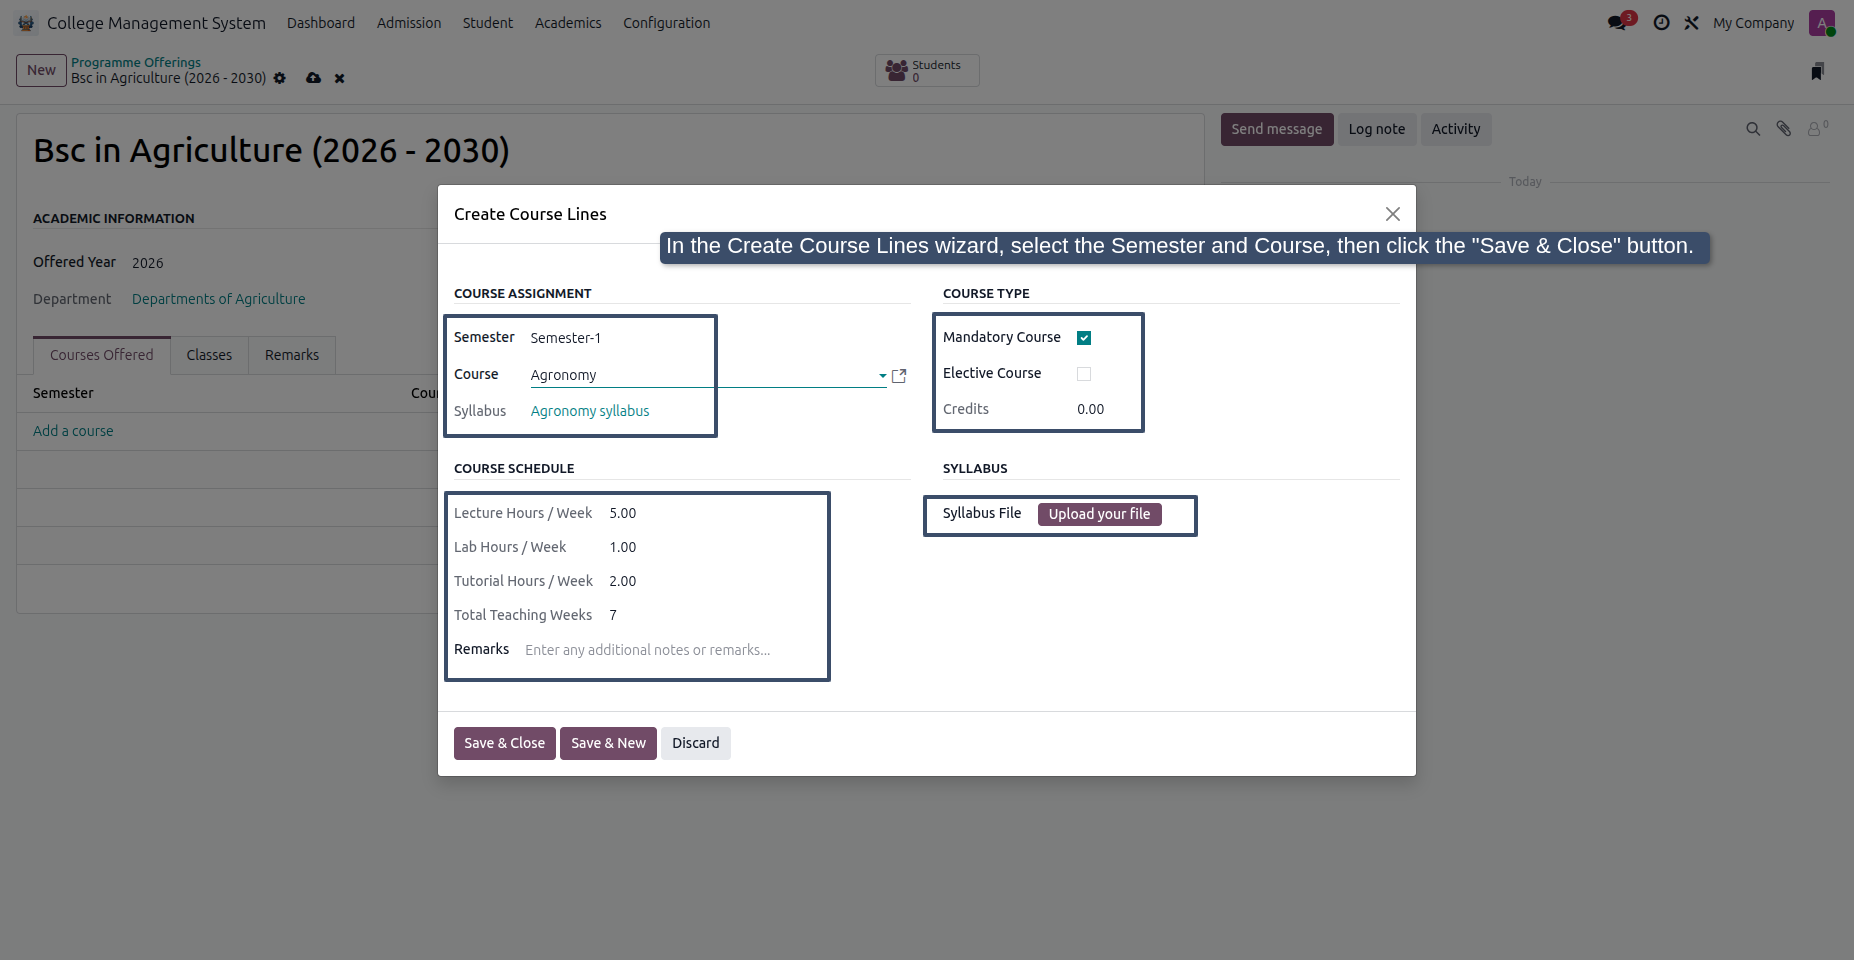Click the chatter followers icon
The height and width of the screenshot is (961, 1854).
[x=1816, y=128]
